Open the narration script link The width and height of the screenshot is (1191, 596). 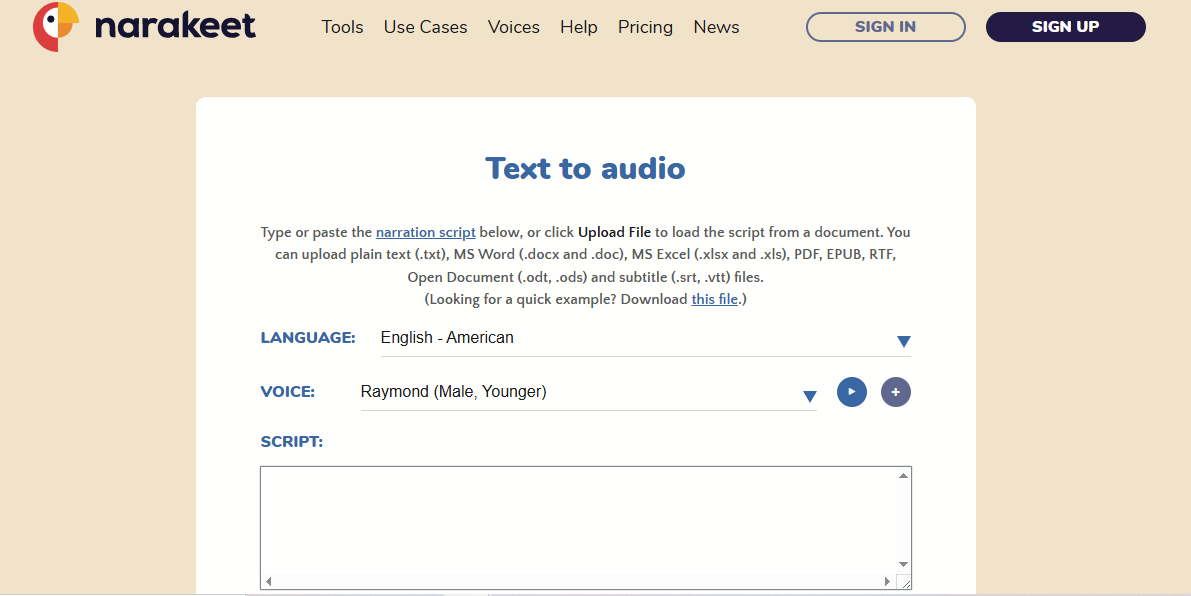425,232
